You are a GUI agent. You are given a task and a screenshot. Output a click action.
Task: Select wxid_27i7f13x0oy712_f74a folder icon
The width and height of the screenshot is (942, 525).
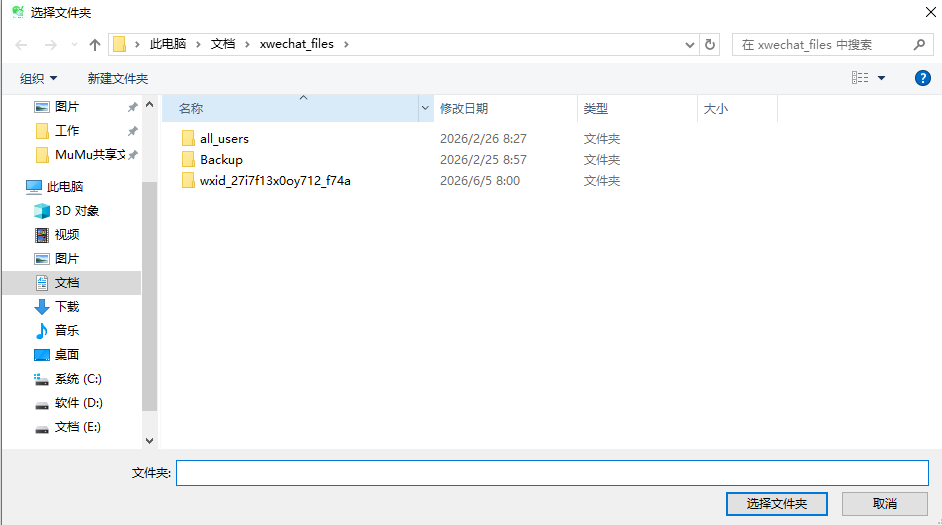click(188, 181)
